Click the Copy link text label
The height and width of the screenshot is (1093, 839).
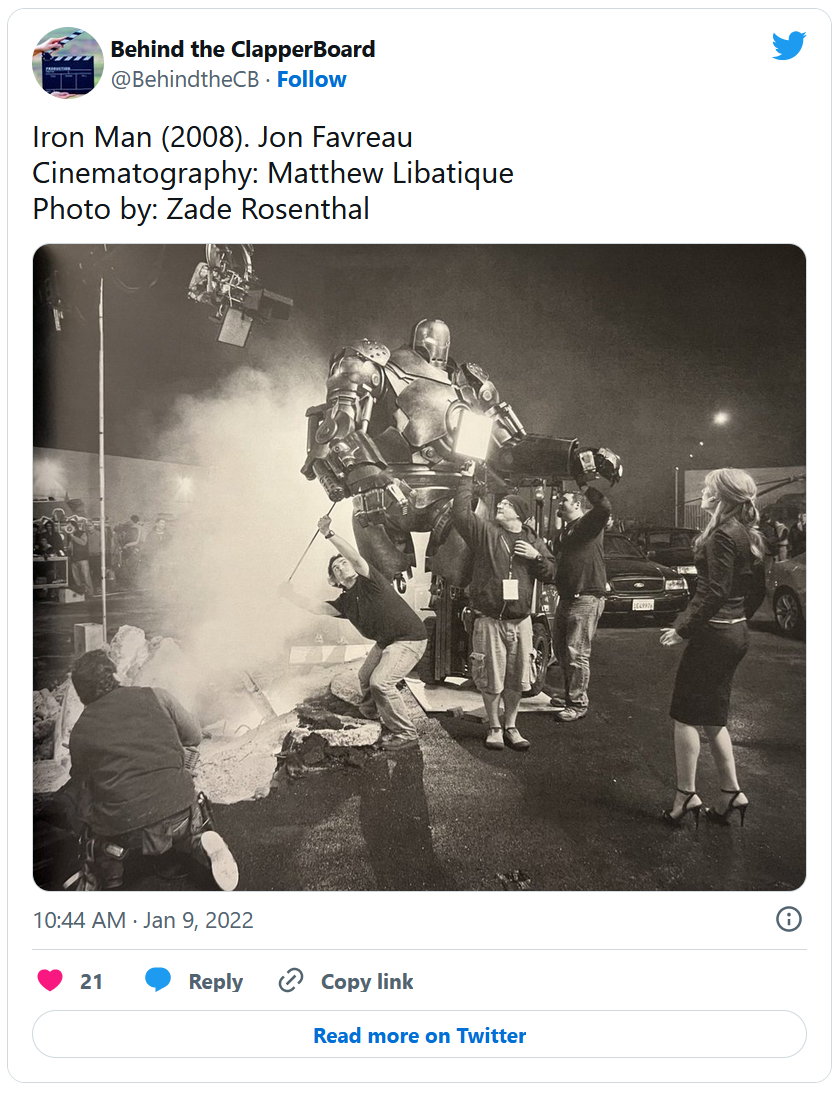pos(367,982)
